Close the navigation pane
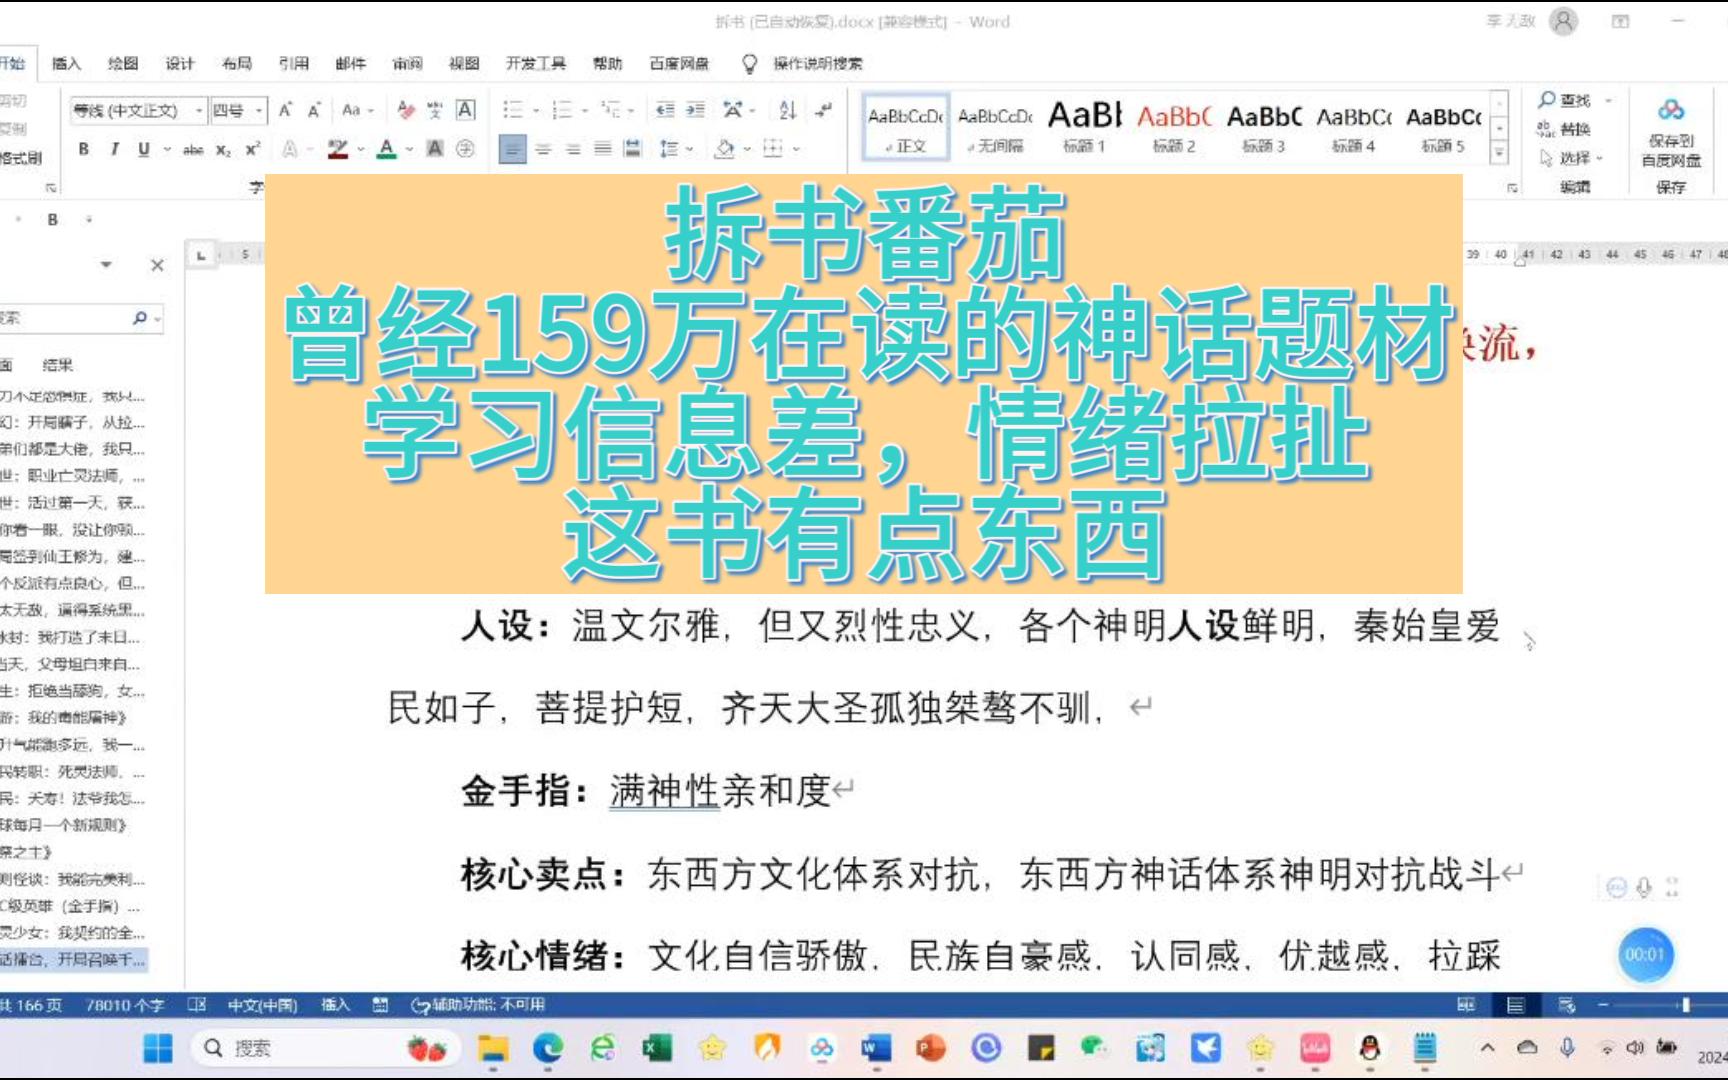 [157, 265]
